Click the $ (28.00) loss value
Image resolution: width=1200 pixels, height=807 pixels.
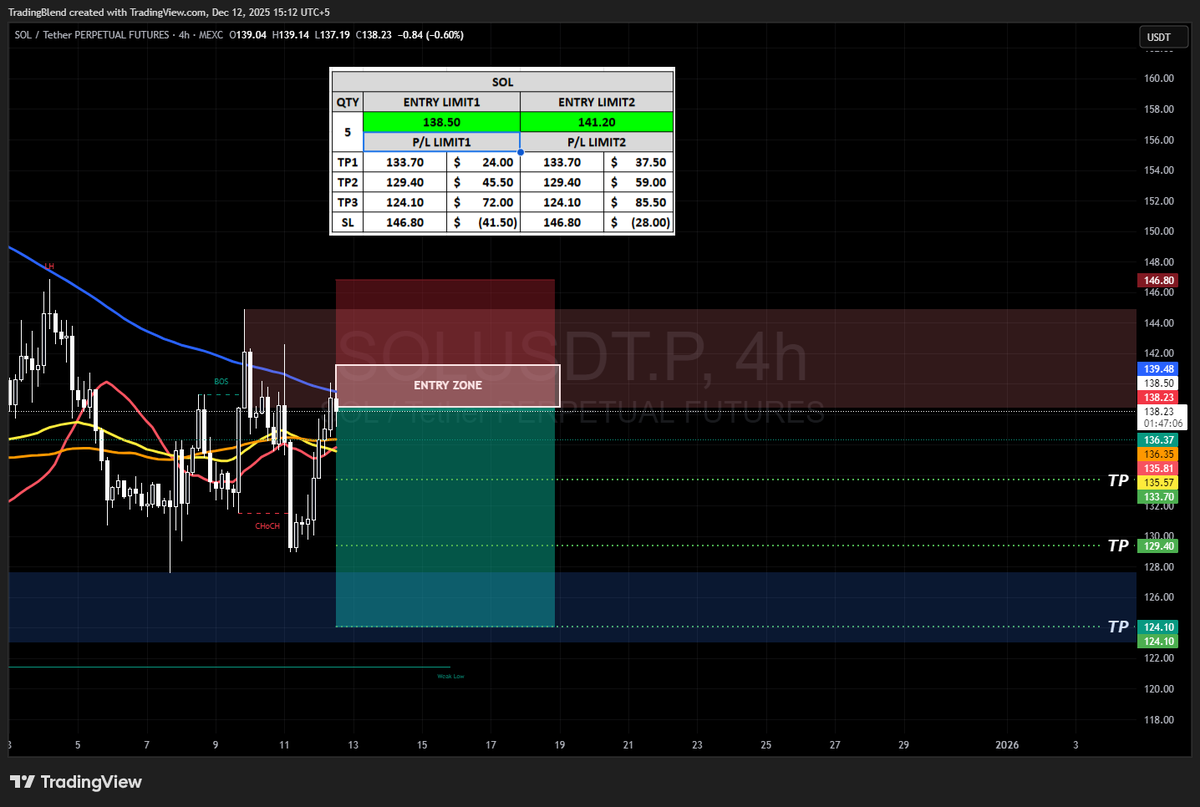638,223
